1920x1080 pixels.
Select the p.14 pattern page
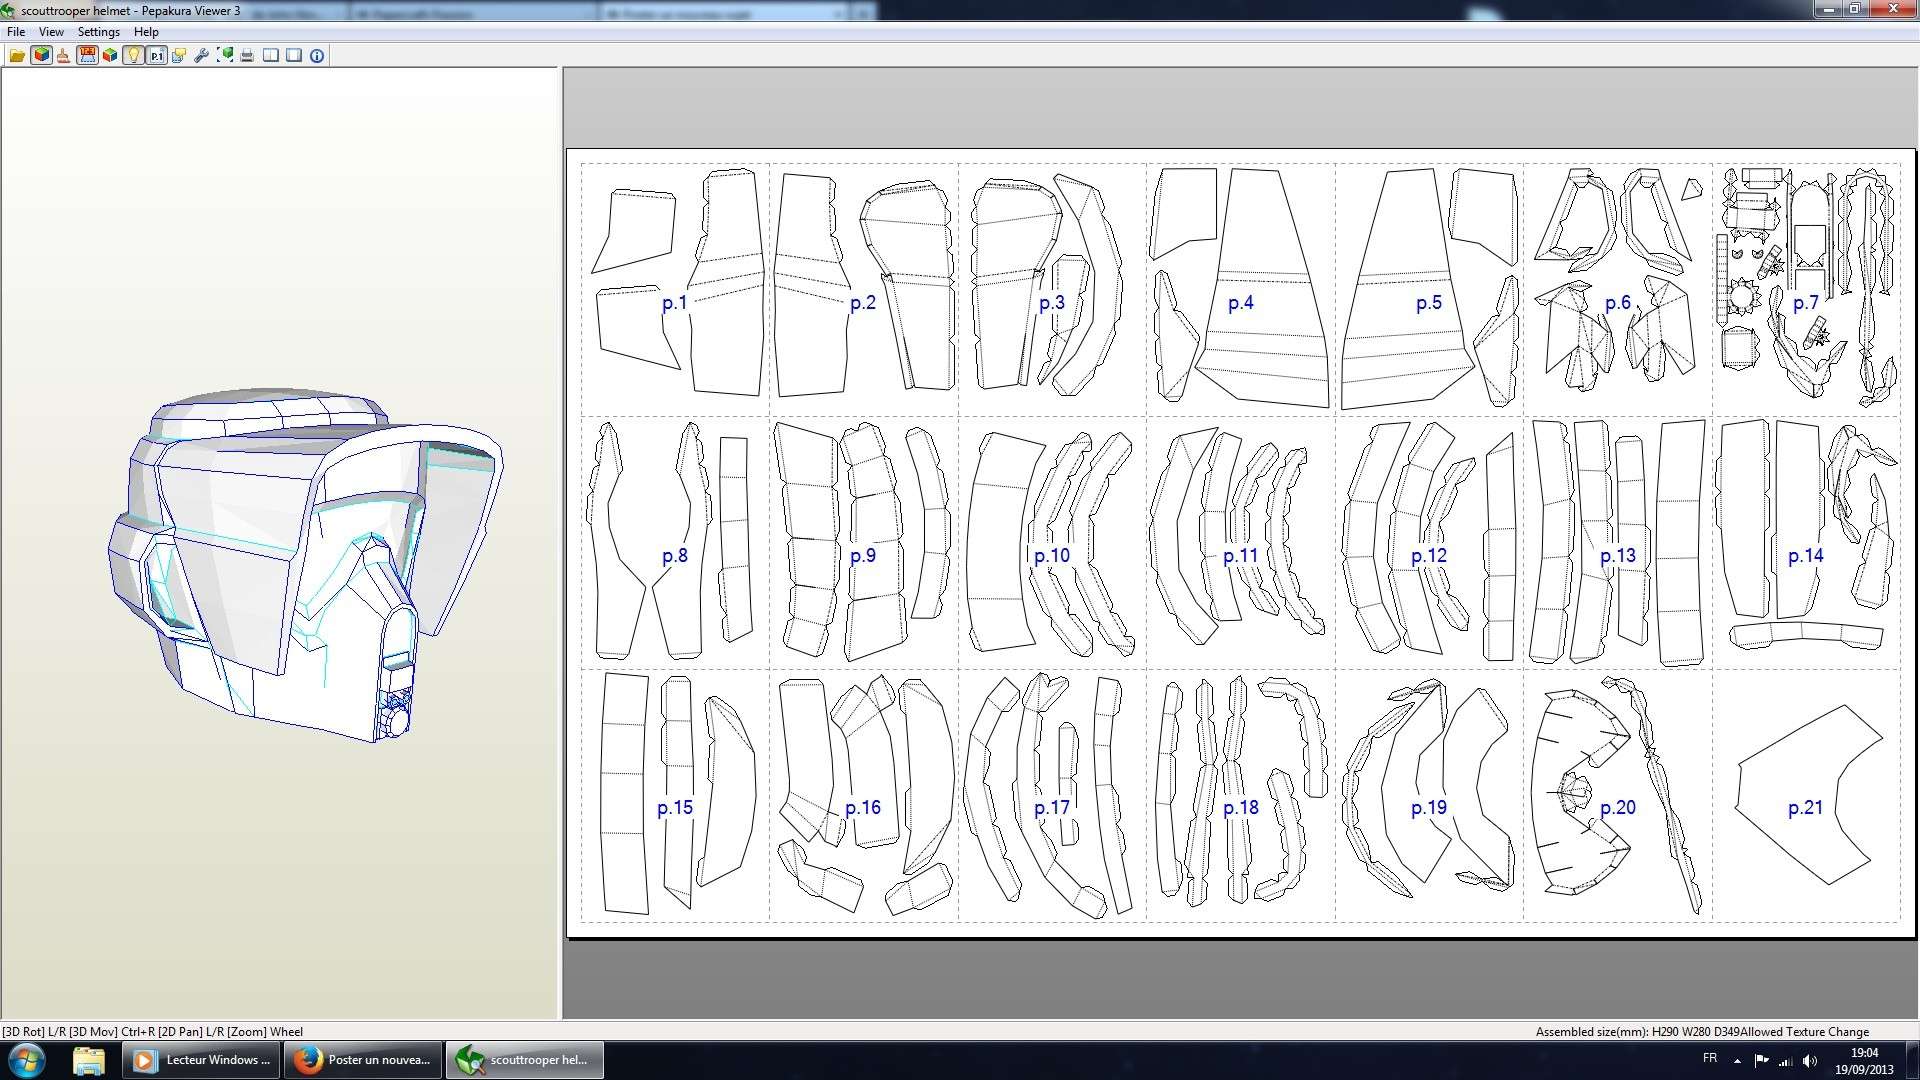(1806, 542)
